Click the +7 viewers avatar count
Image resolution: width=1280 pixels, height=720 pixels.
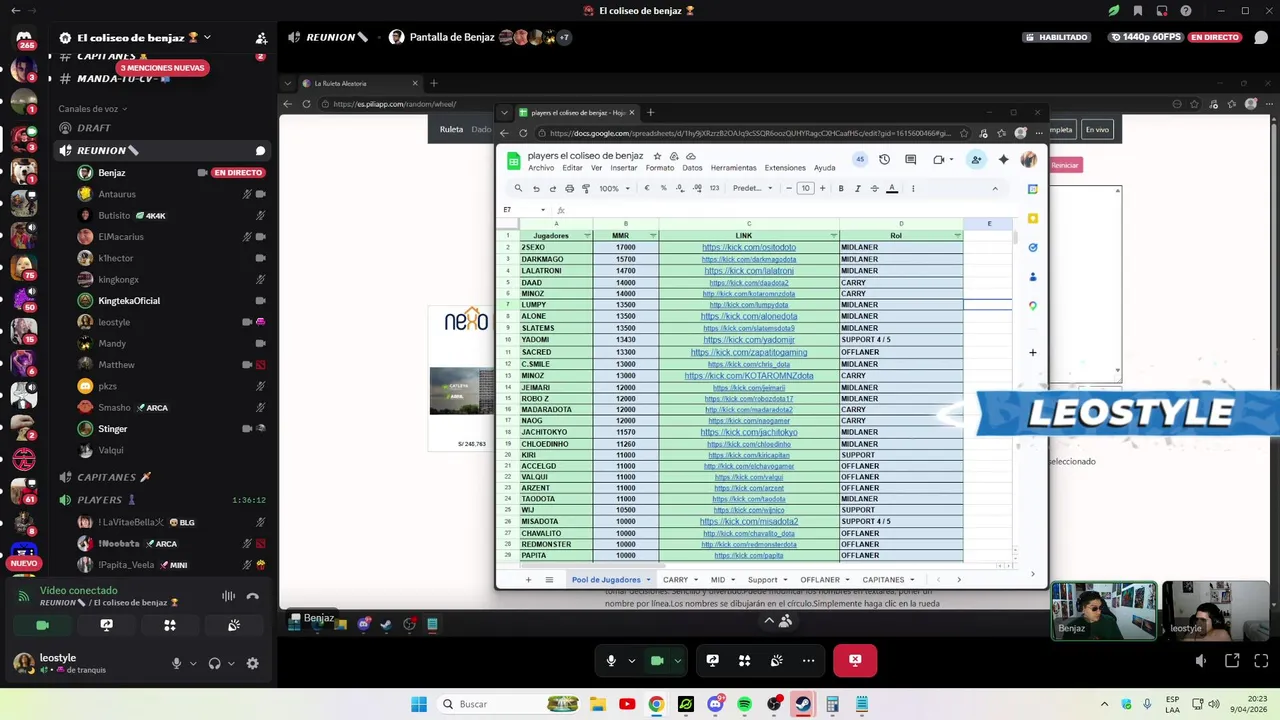tap(563, 37)
